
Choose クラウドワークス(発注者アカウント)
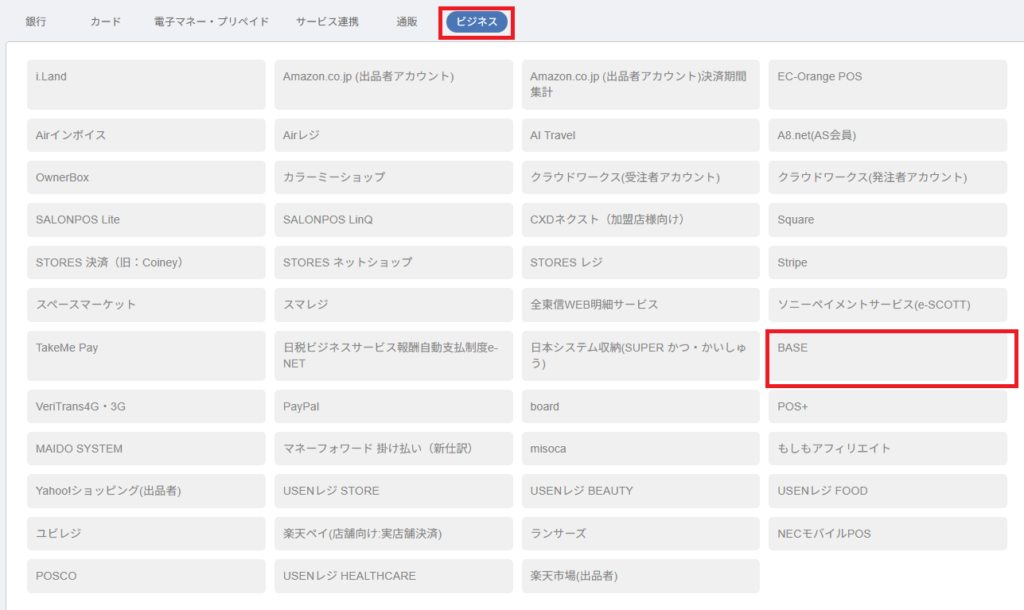click(x=888, y=178)
